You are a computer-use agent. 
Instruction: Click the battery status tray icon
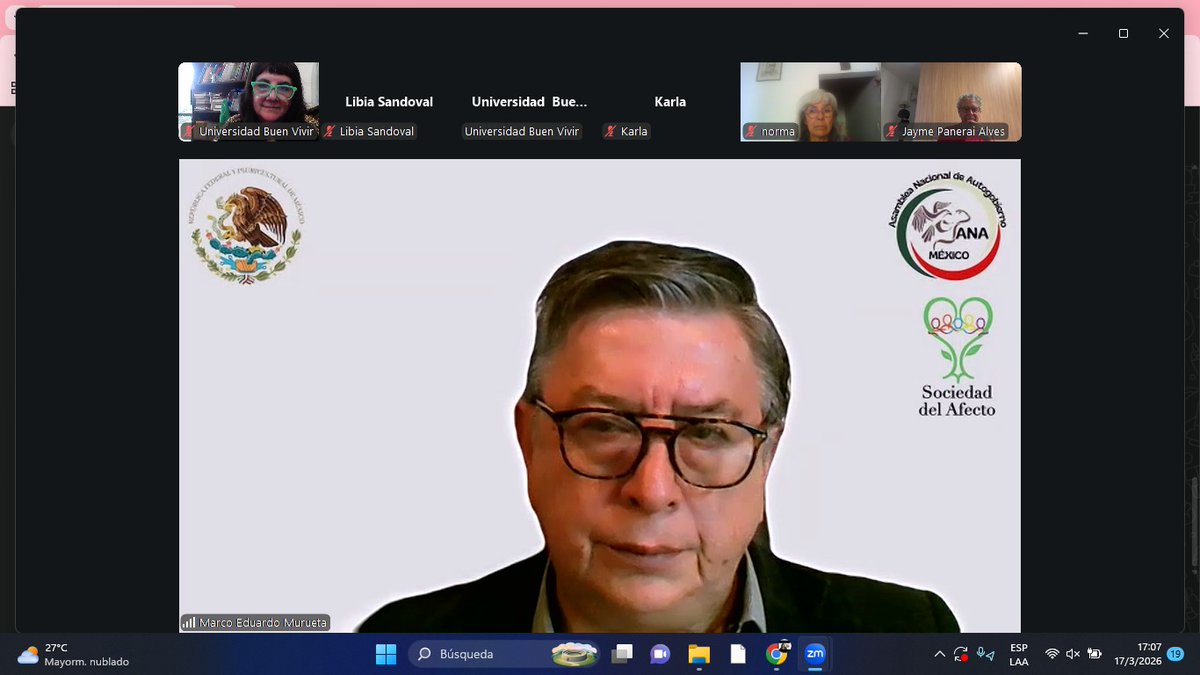[1095, 654]
